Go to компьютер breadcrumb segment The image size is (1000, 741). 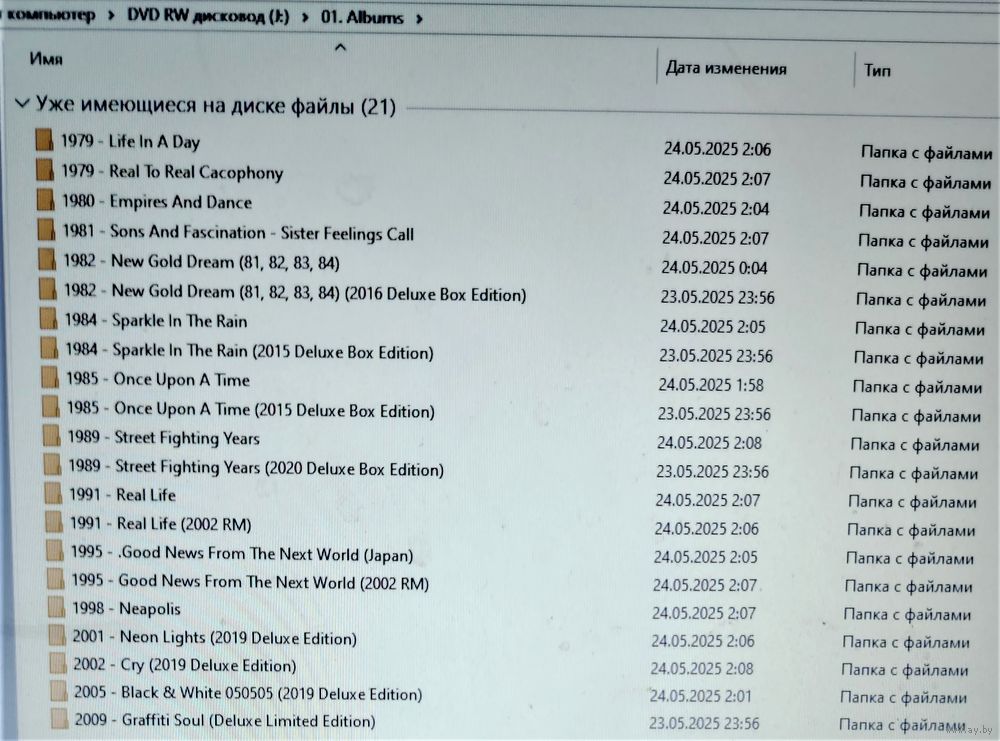pos(50,15)
